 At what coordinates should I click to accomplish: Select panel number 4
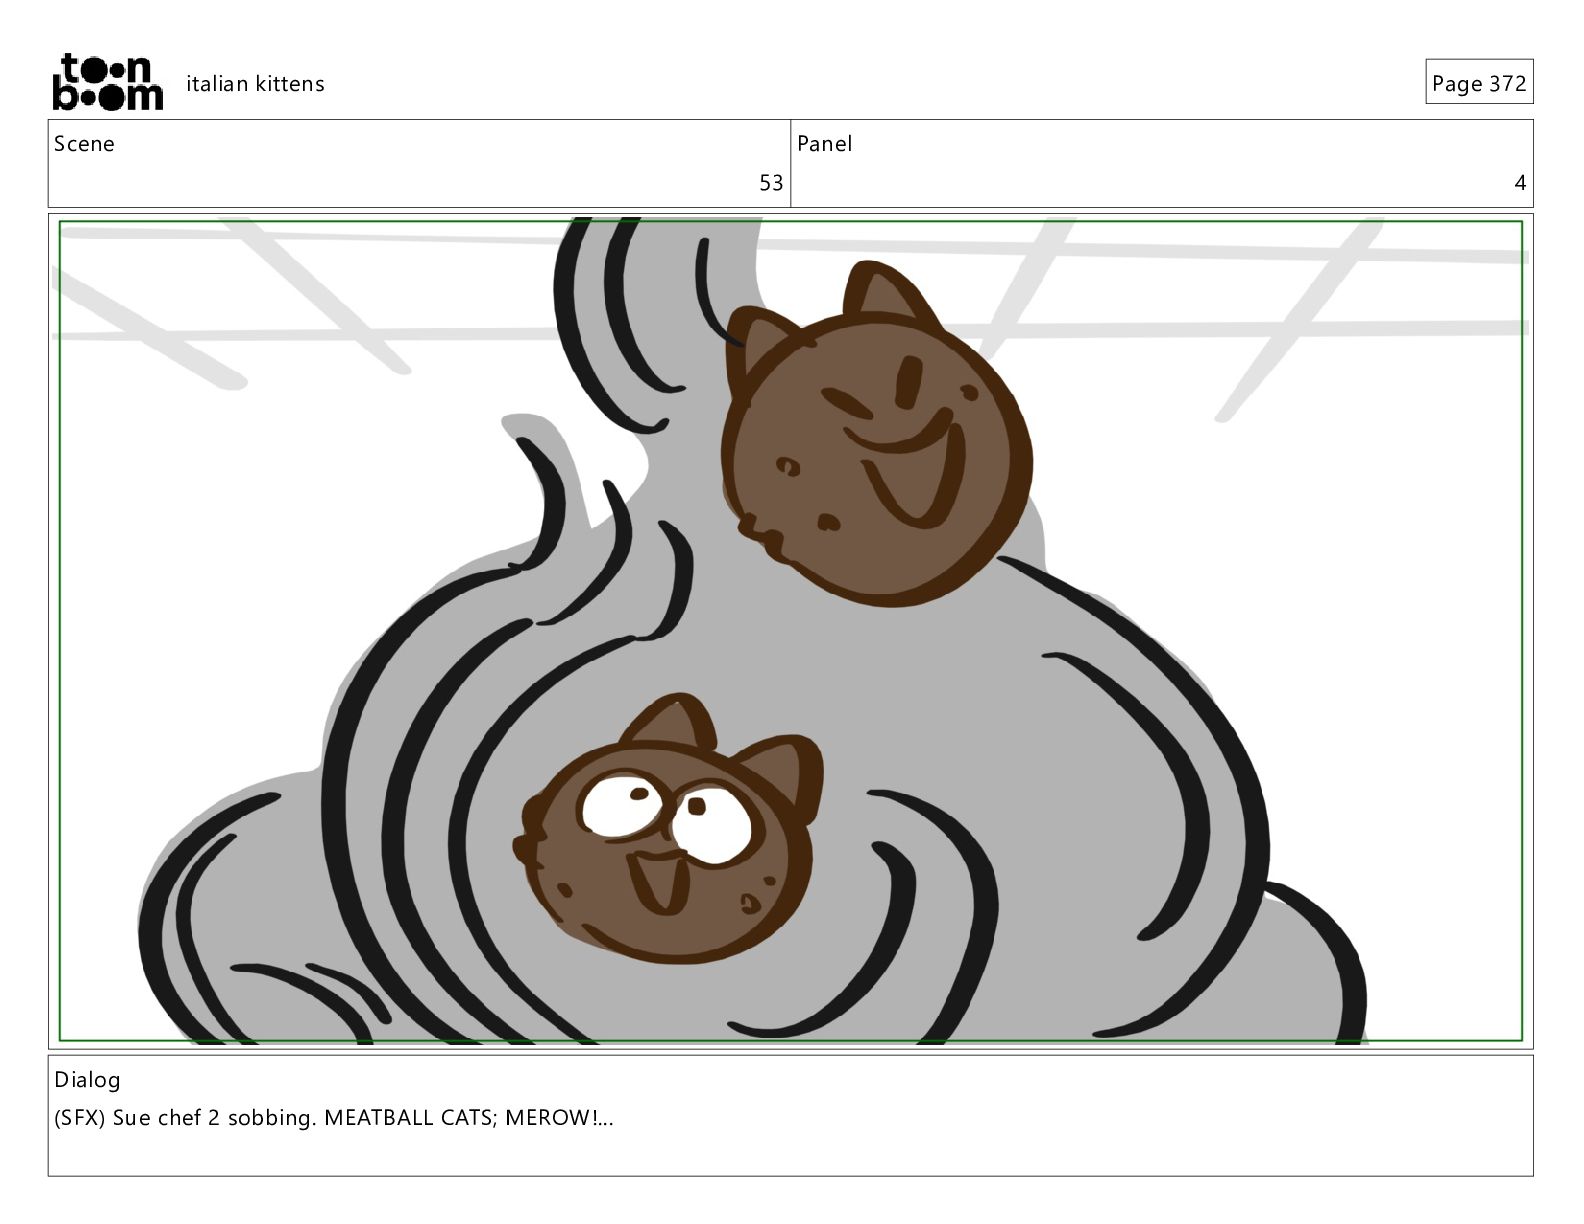[1520, 183]
